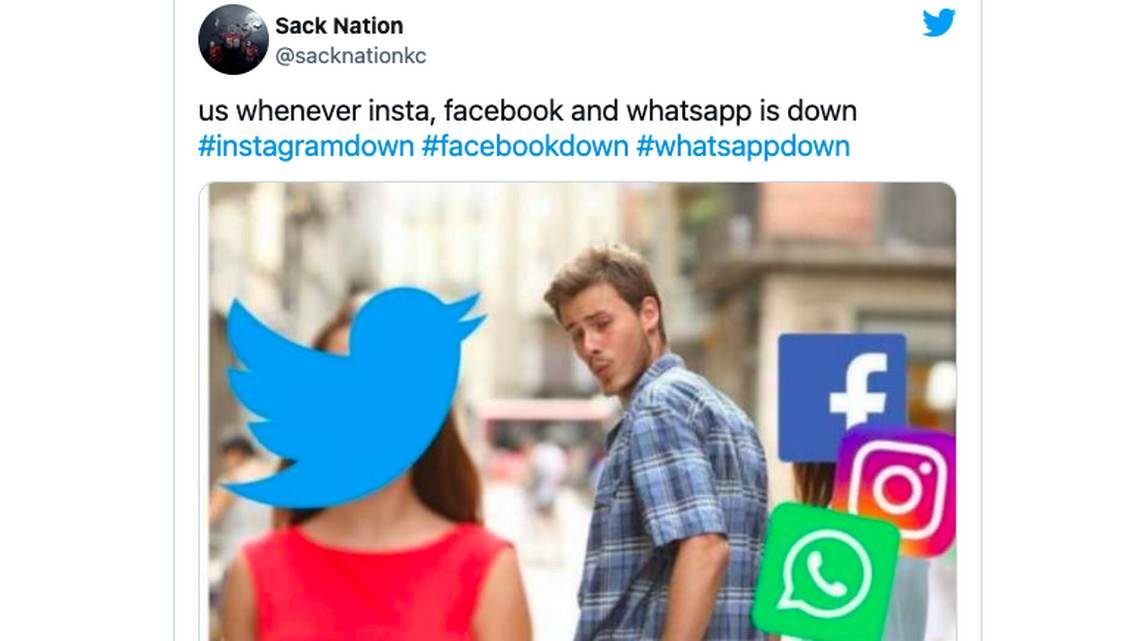
Task: Click the Twitter bird logo in tweet header
Action: point(939,23)
